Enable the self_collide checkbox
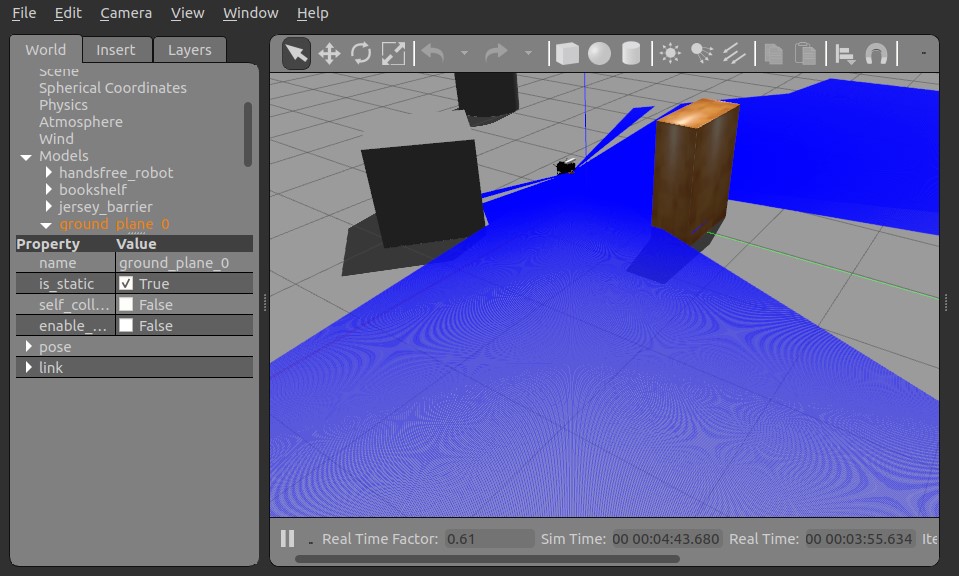This screenshot has height=576, width=959. pos(126,305)
